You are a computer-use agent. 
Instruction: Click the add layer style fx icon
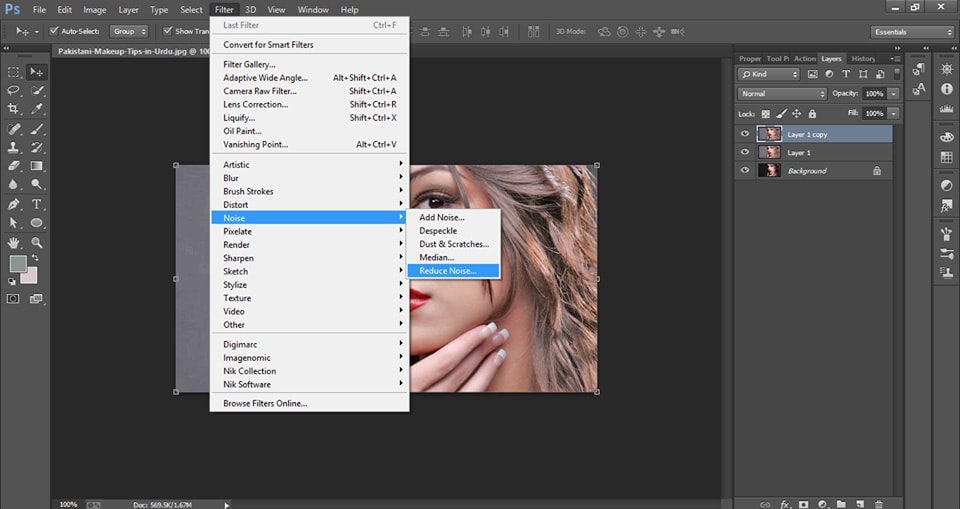[x=786, y=503]
